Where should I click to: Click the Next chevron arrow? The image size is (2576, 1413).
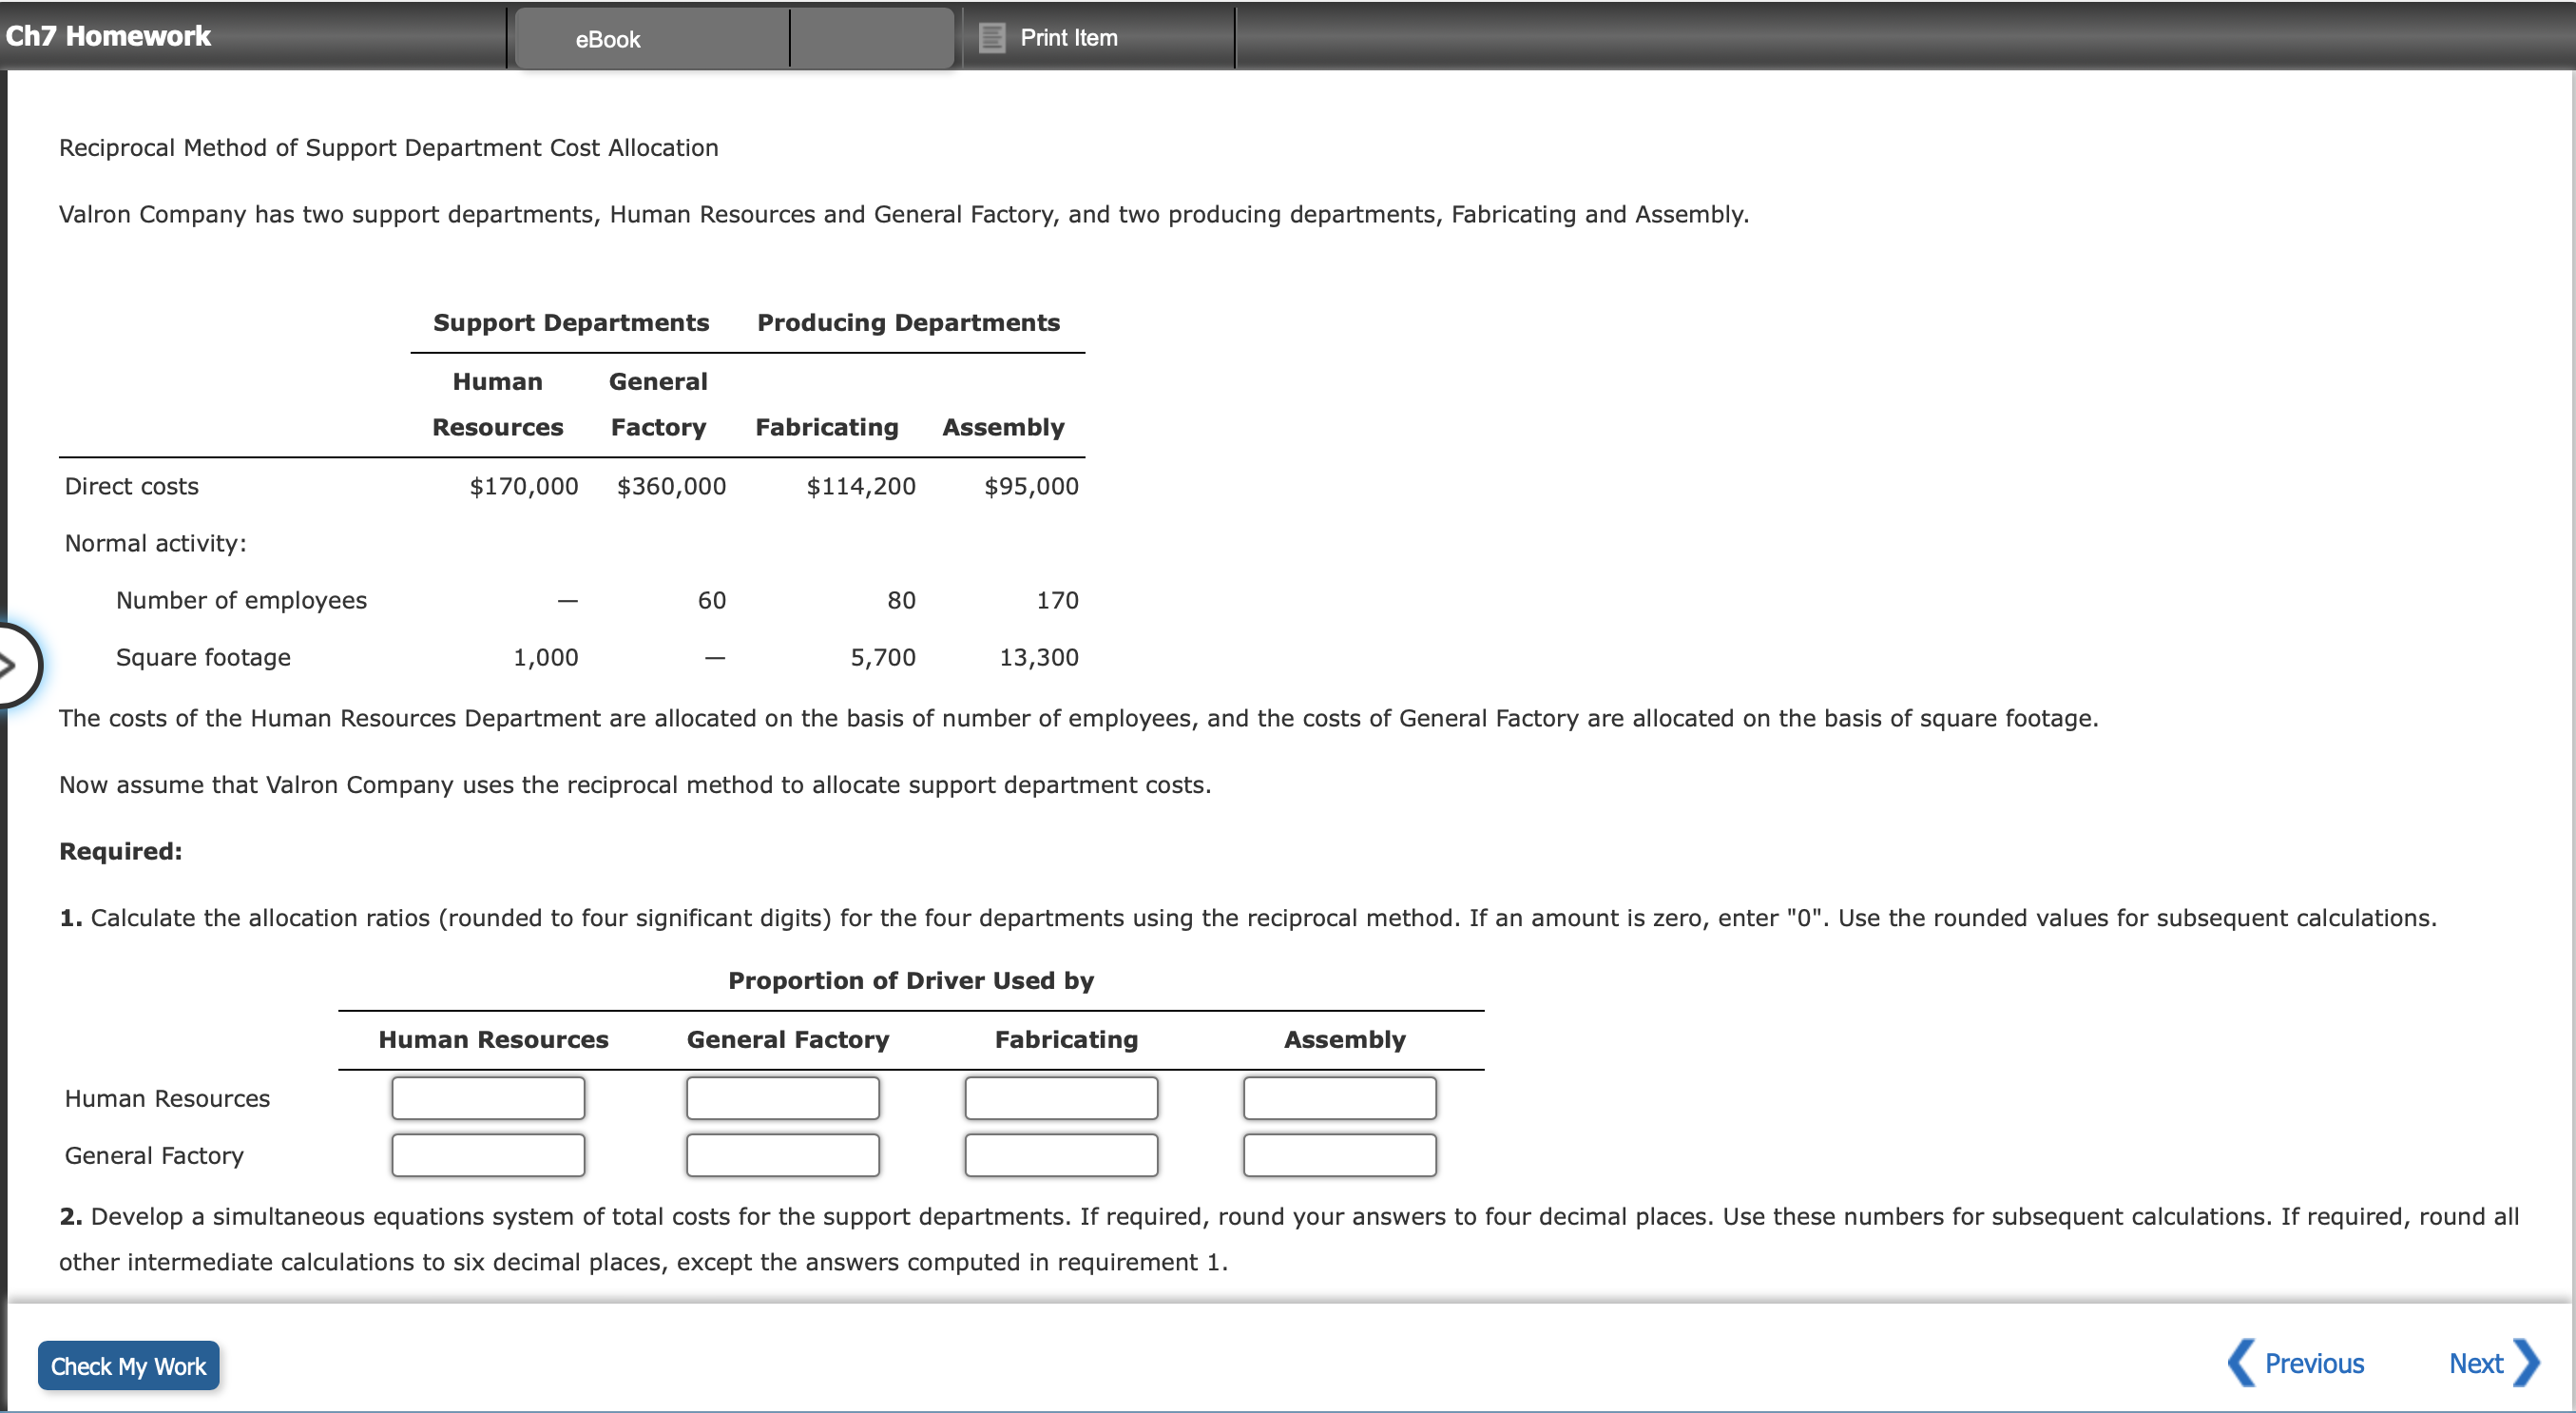[2526, 1363]
